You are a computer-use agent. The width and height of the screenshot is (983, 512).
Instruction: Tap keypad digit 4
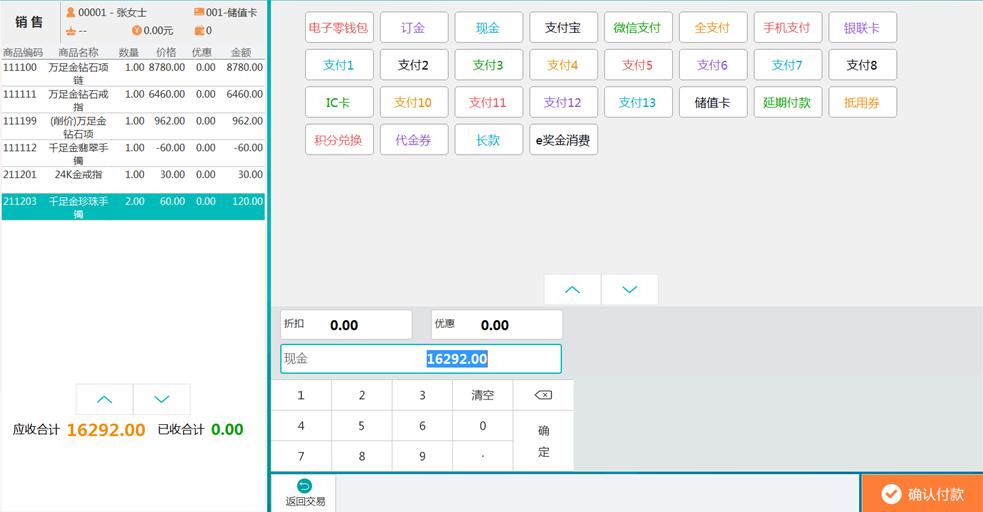(x=301, y=426)
